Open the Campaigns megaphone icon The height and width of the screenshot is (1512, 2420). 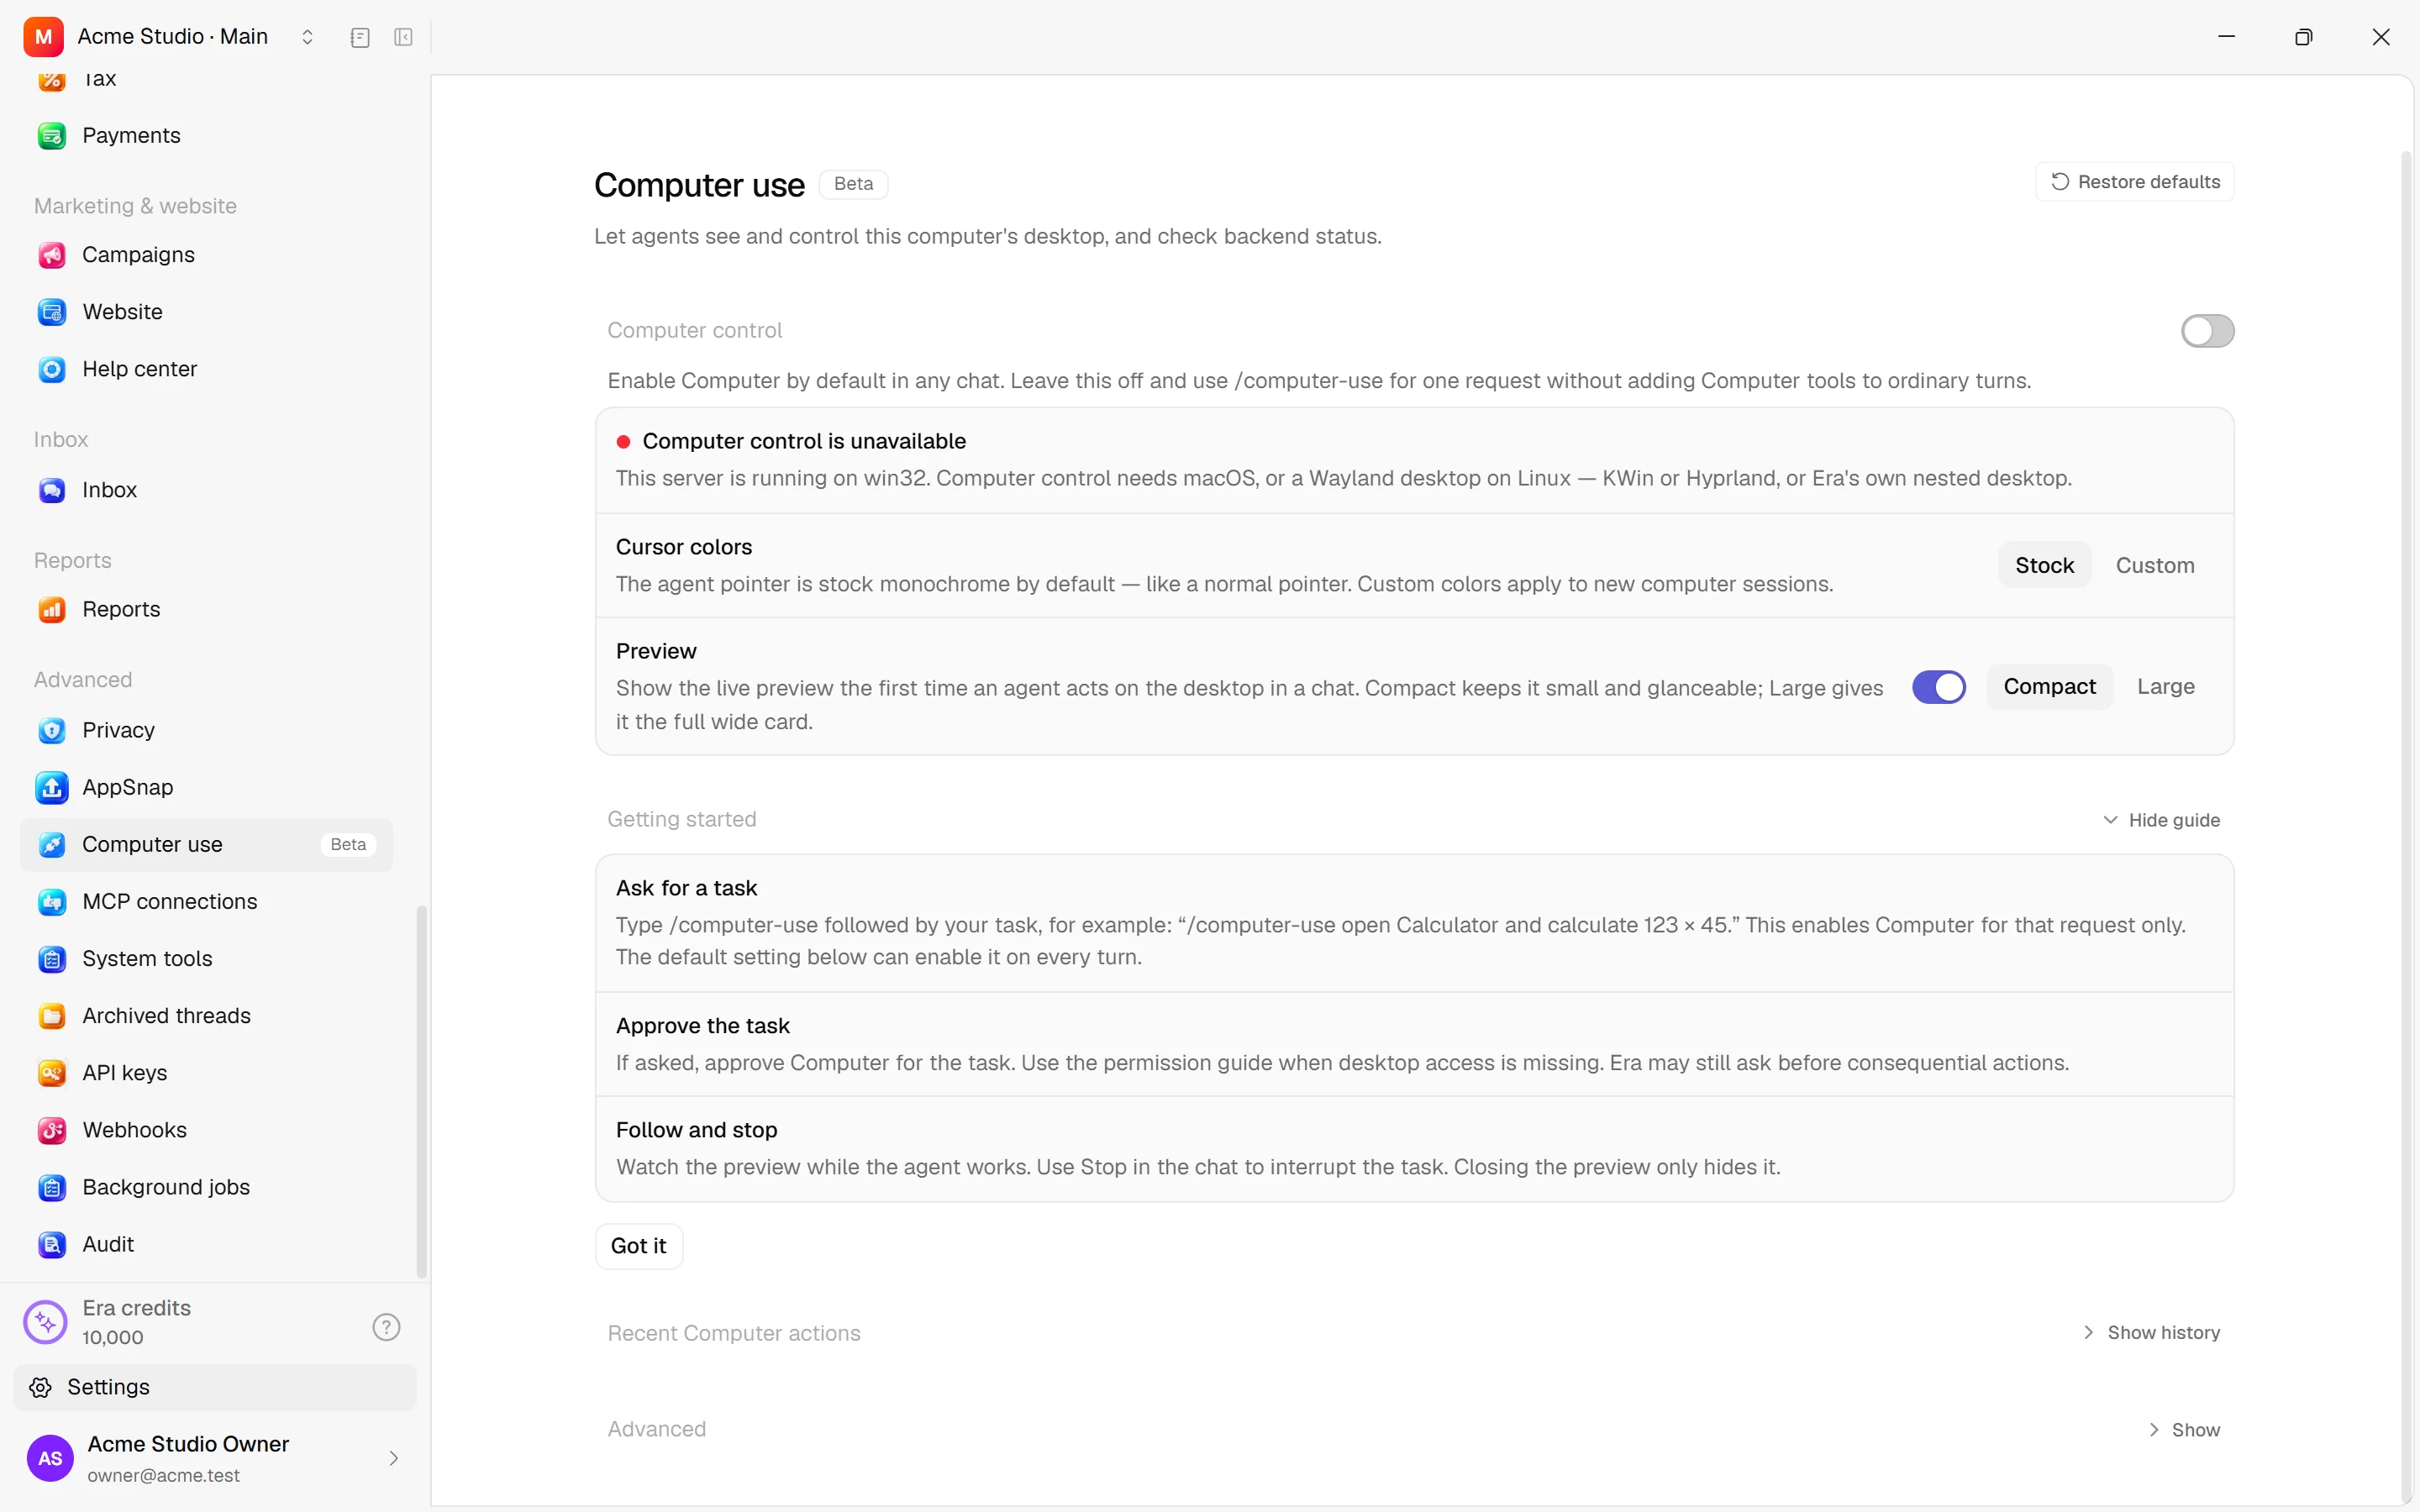[x=52, y=255]
